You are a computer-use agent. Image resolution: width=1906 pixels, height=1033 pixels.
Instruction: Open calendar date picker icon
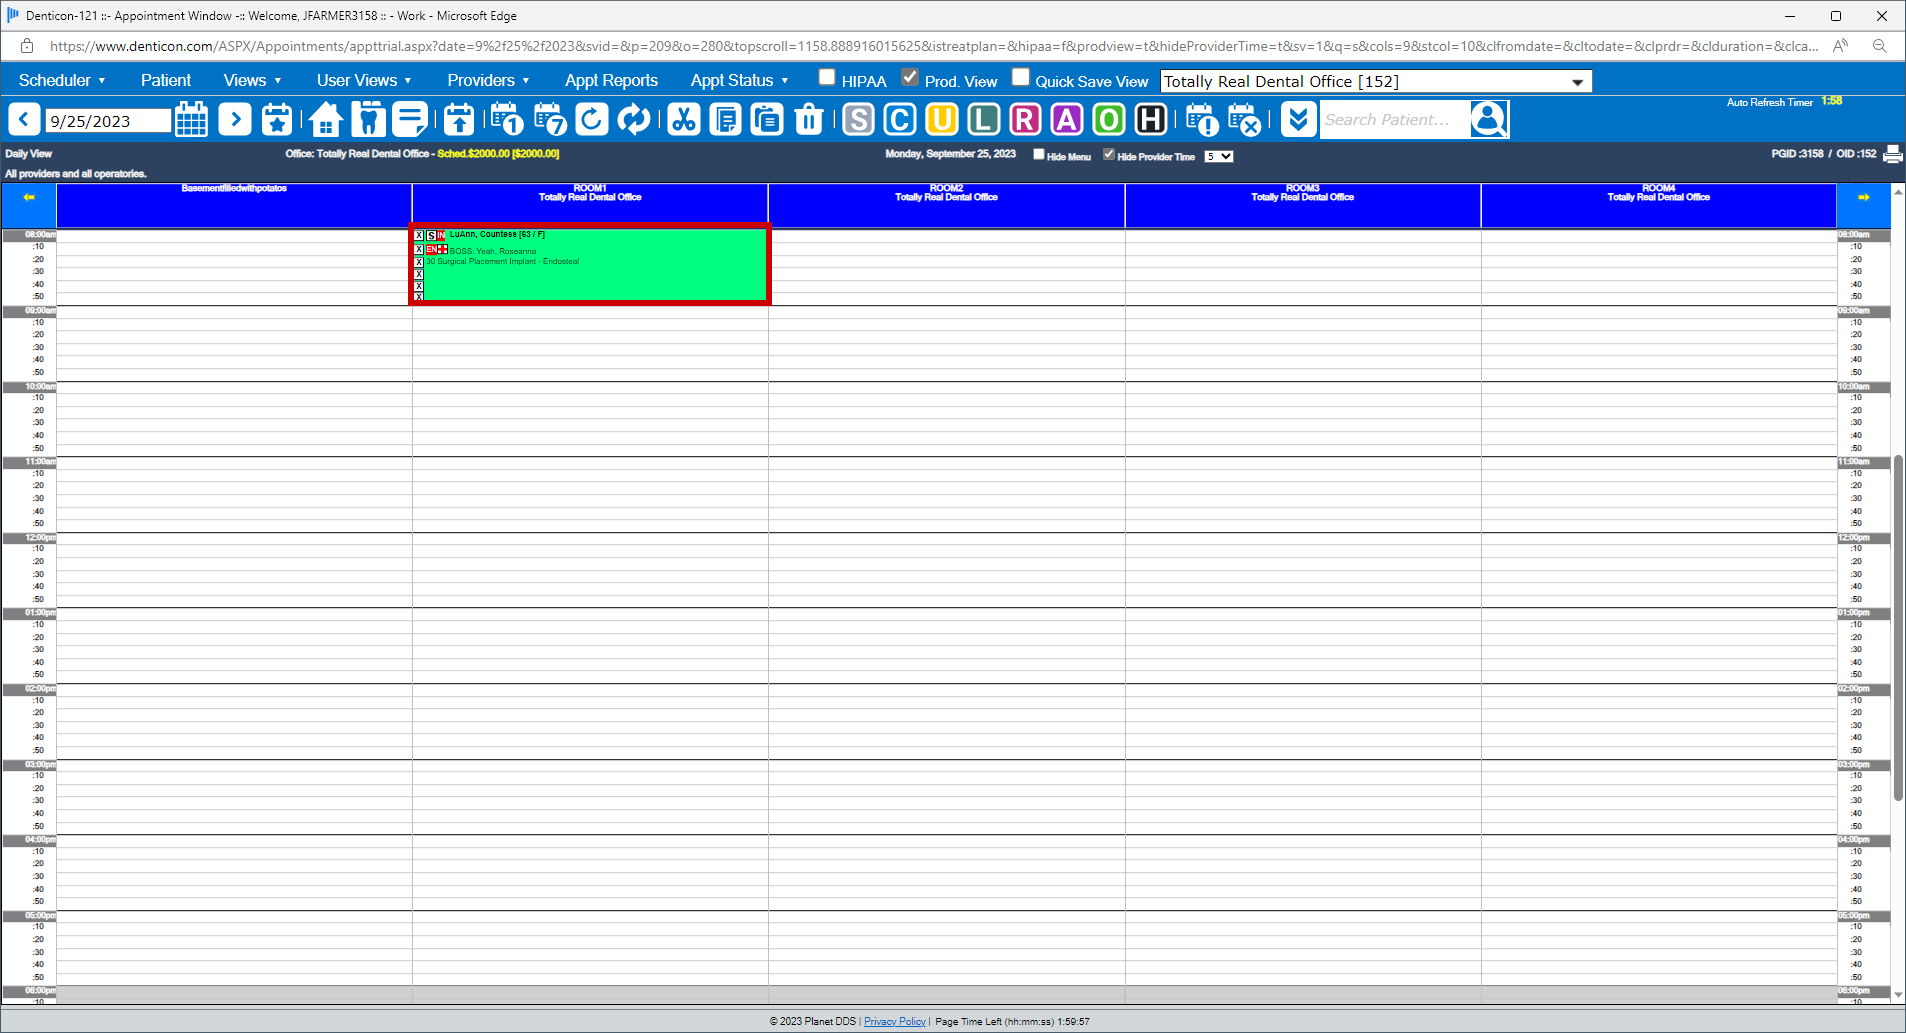coord(191,120)
